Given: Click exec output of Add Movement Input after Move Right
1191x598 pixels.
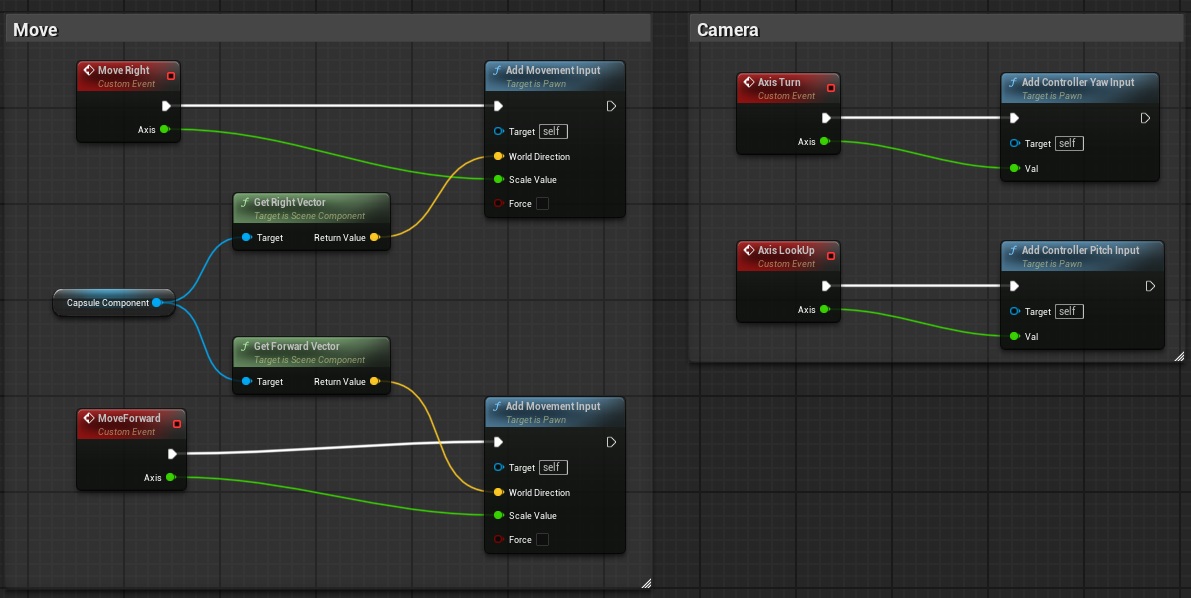Looking at the screenshot, I should coord(611,106).
